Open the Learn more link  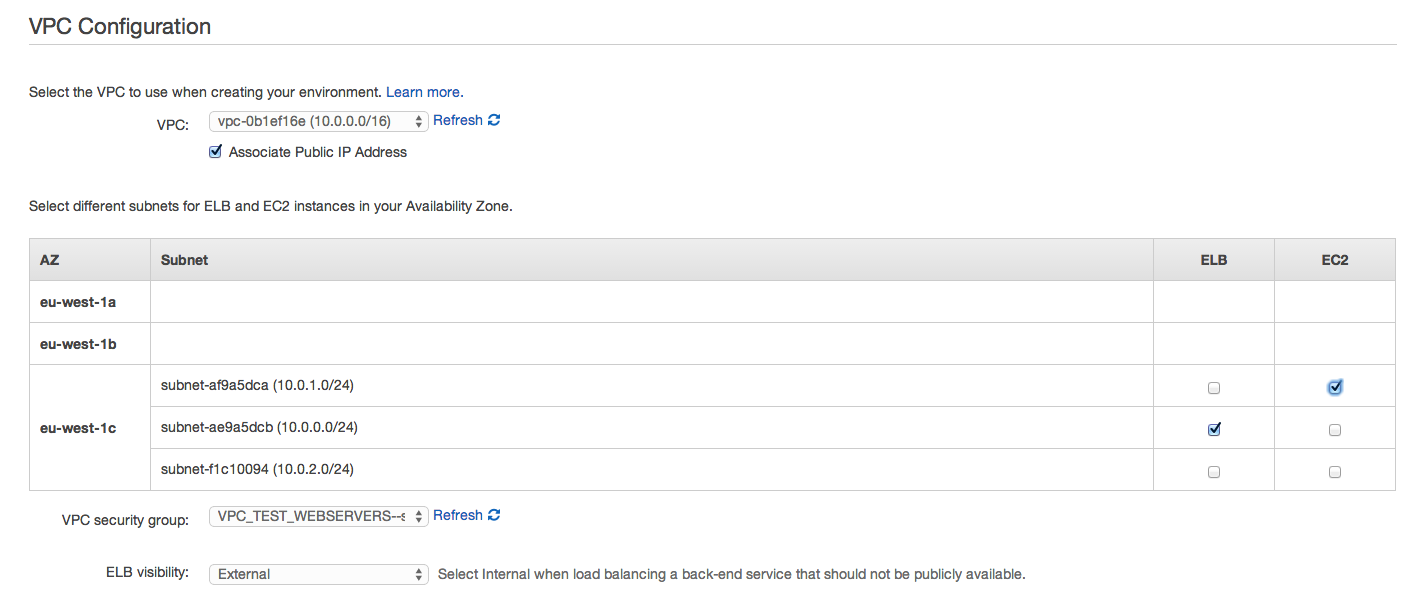(x=423, y=92)
